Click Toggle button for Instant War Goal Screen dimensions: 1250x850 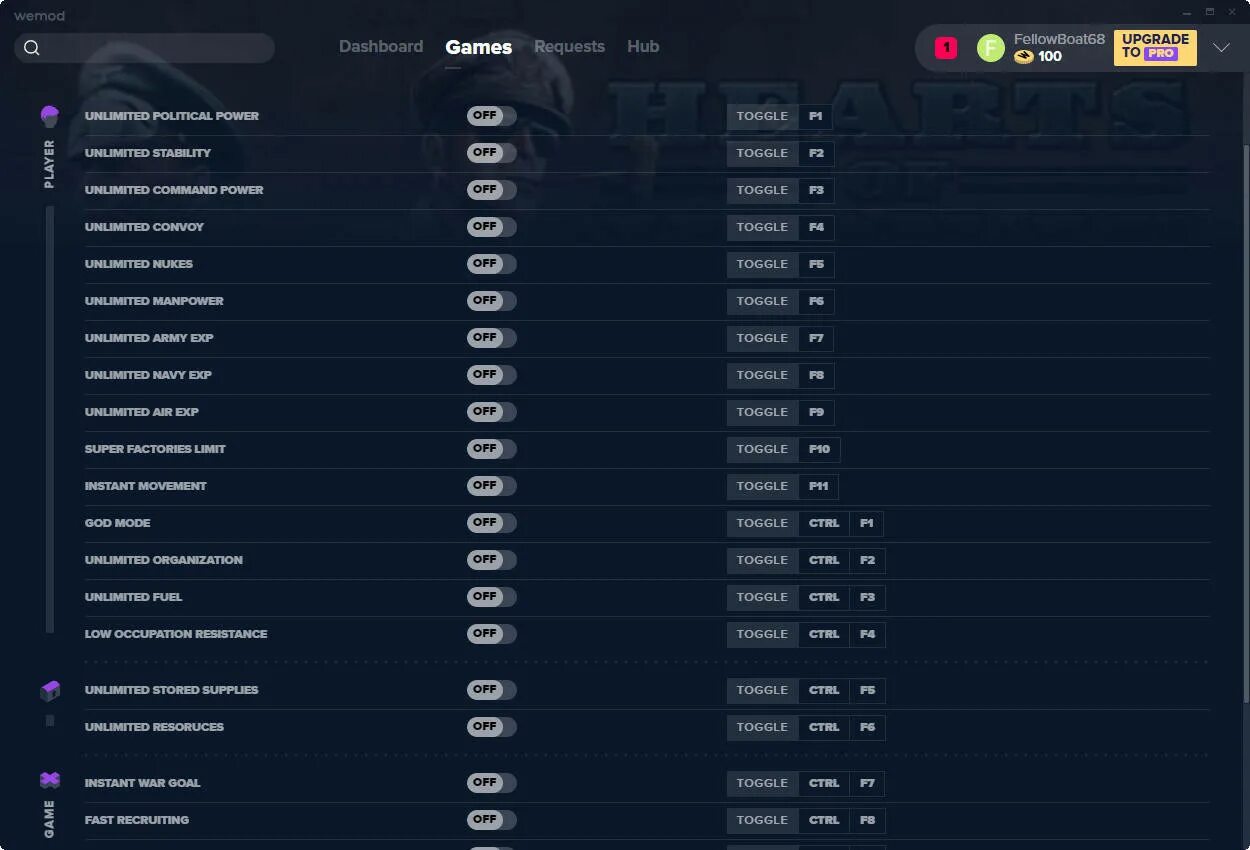pos(762,783)
